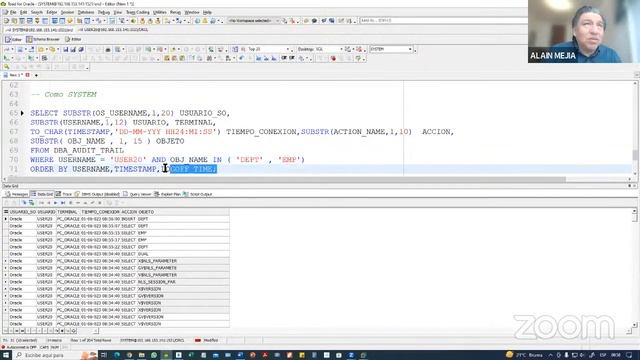Click the TIEMPO_CONEXION column header
640x360 pixels.
click(100, 212)
